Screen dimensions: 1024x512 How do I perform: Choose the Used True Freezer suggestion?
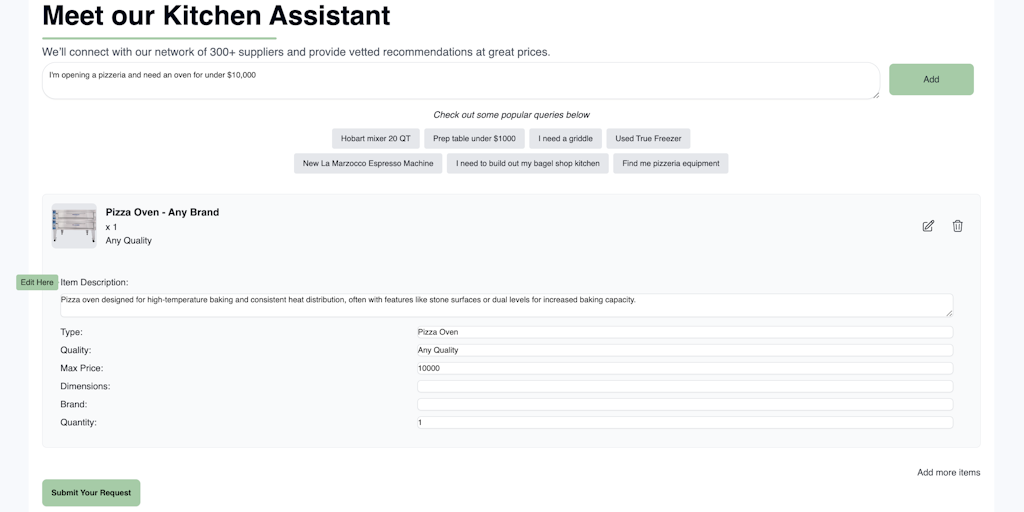click(x=648, y=138)
